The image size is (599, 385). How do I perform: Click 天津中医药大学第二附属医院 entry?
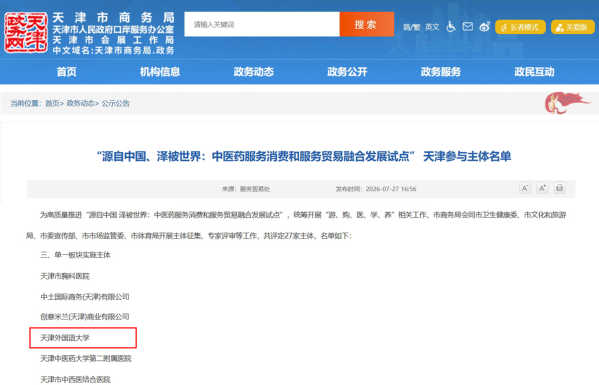(86, 358)
